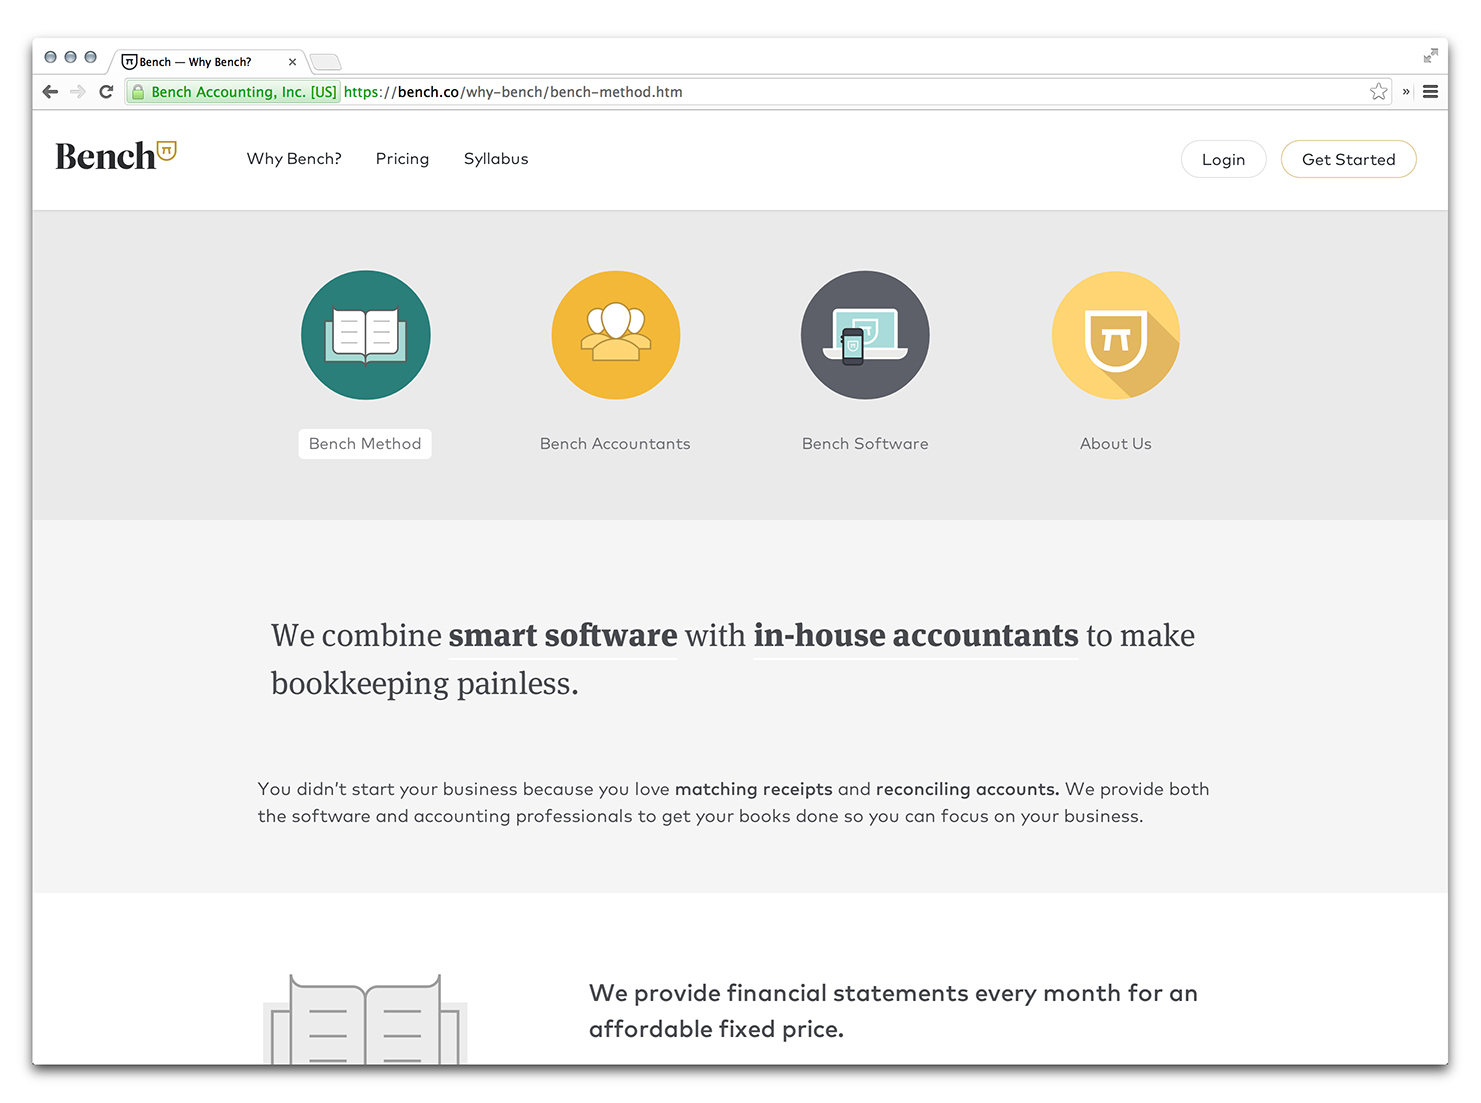Open the Syllabus nav link
The image size is (1481, 1103).
point(495,159)
